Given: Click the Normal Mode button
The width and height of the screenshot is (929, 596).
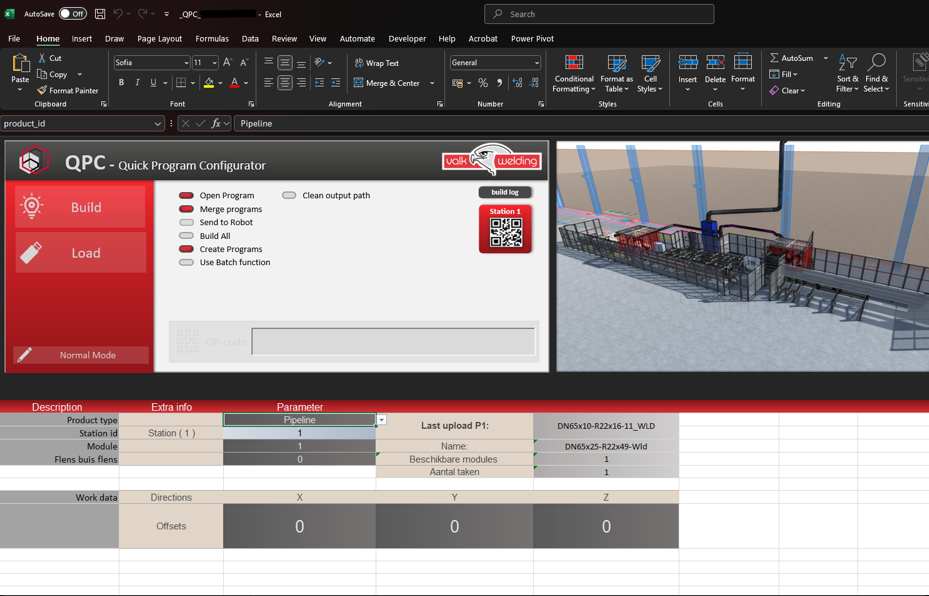Looking at the screenshot, I should click(81, 355).
